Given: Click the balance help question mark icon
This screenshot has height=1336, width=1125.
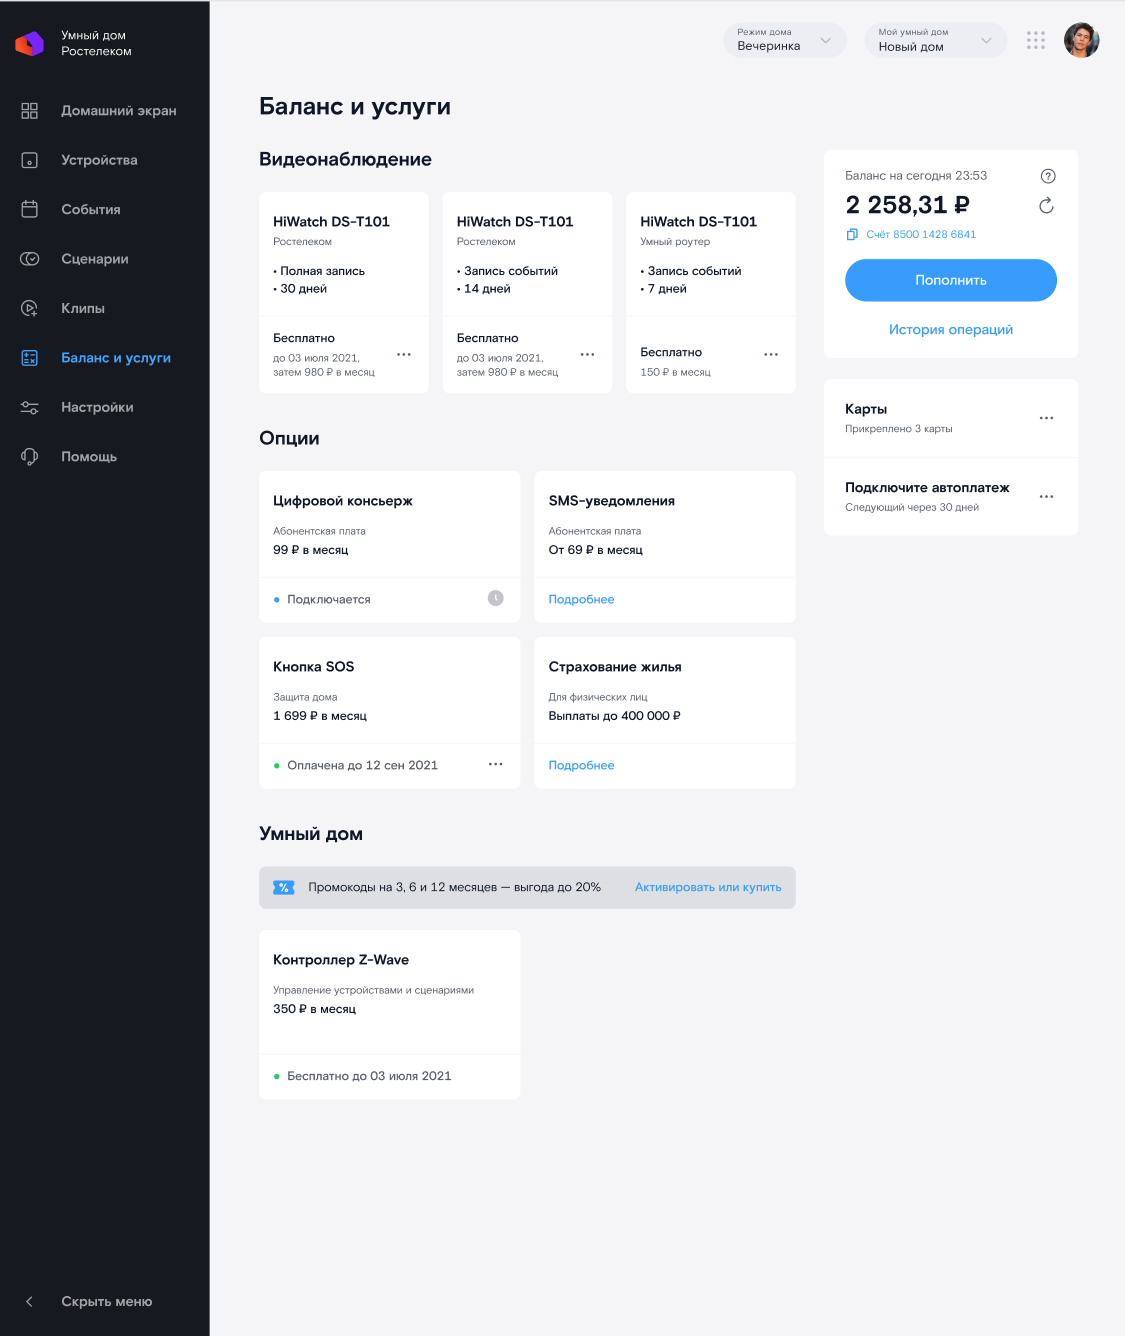Looking at the screenshot, I should coord(1047,176).
